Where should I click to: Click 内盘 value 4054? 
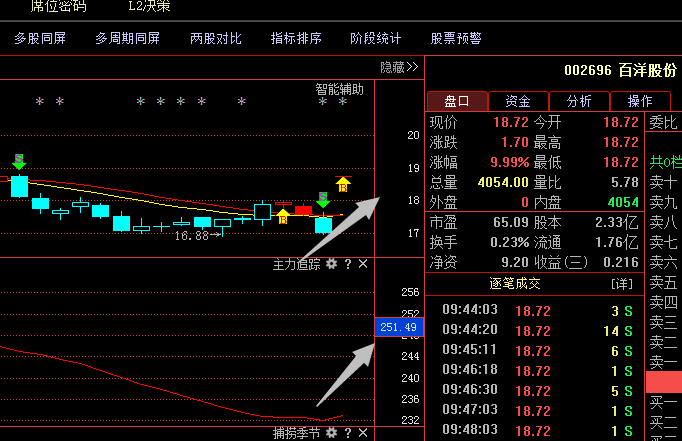point(623,202)
